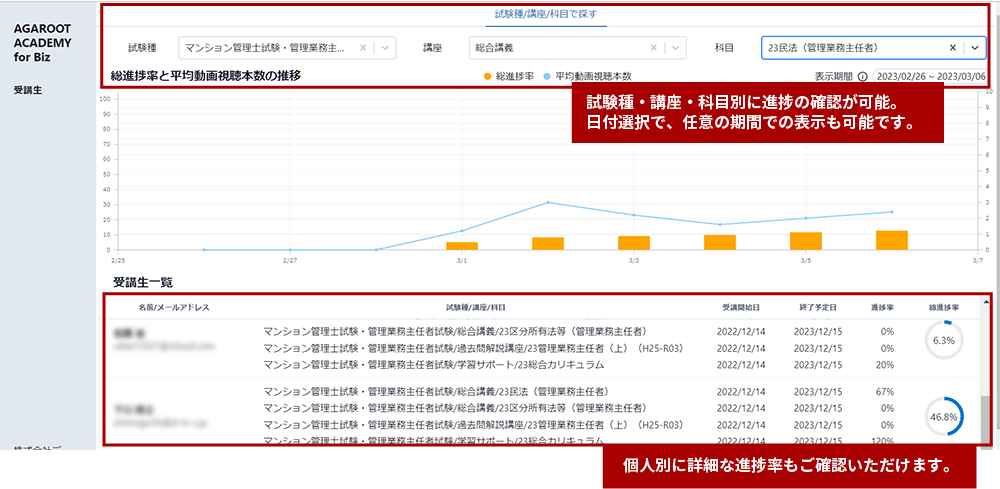This screenshot has width=1000, height=489.
Task: Toggle the orange 総進捗率 legend marker
Action: tap(488, 76)
